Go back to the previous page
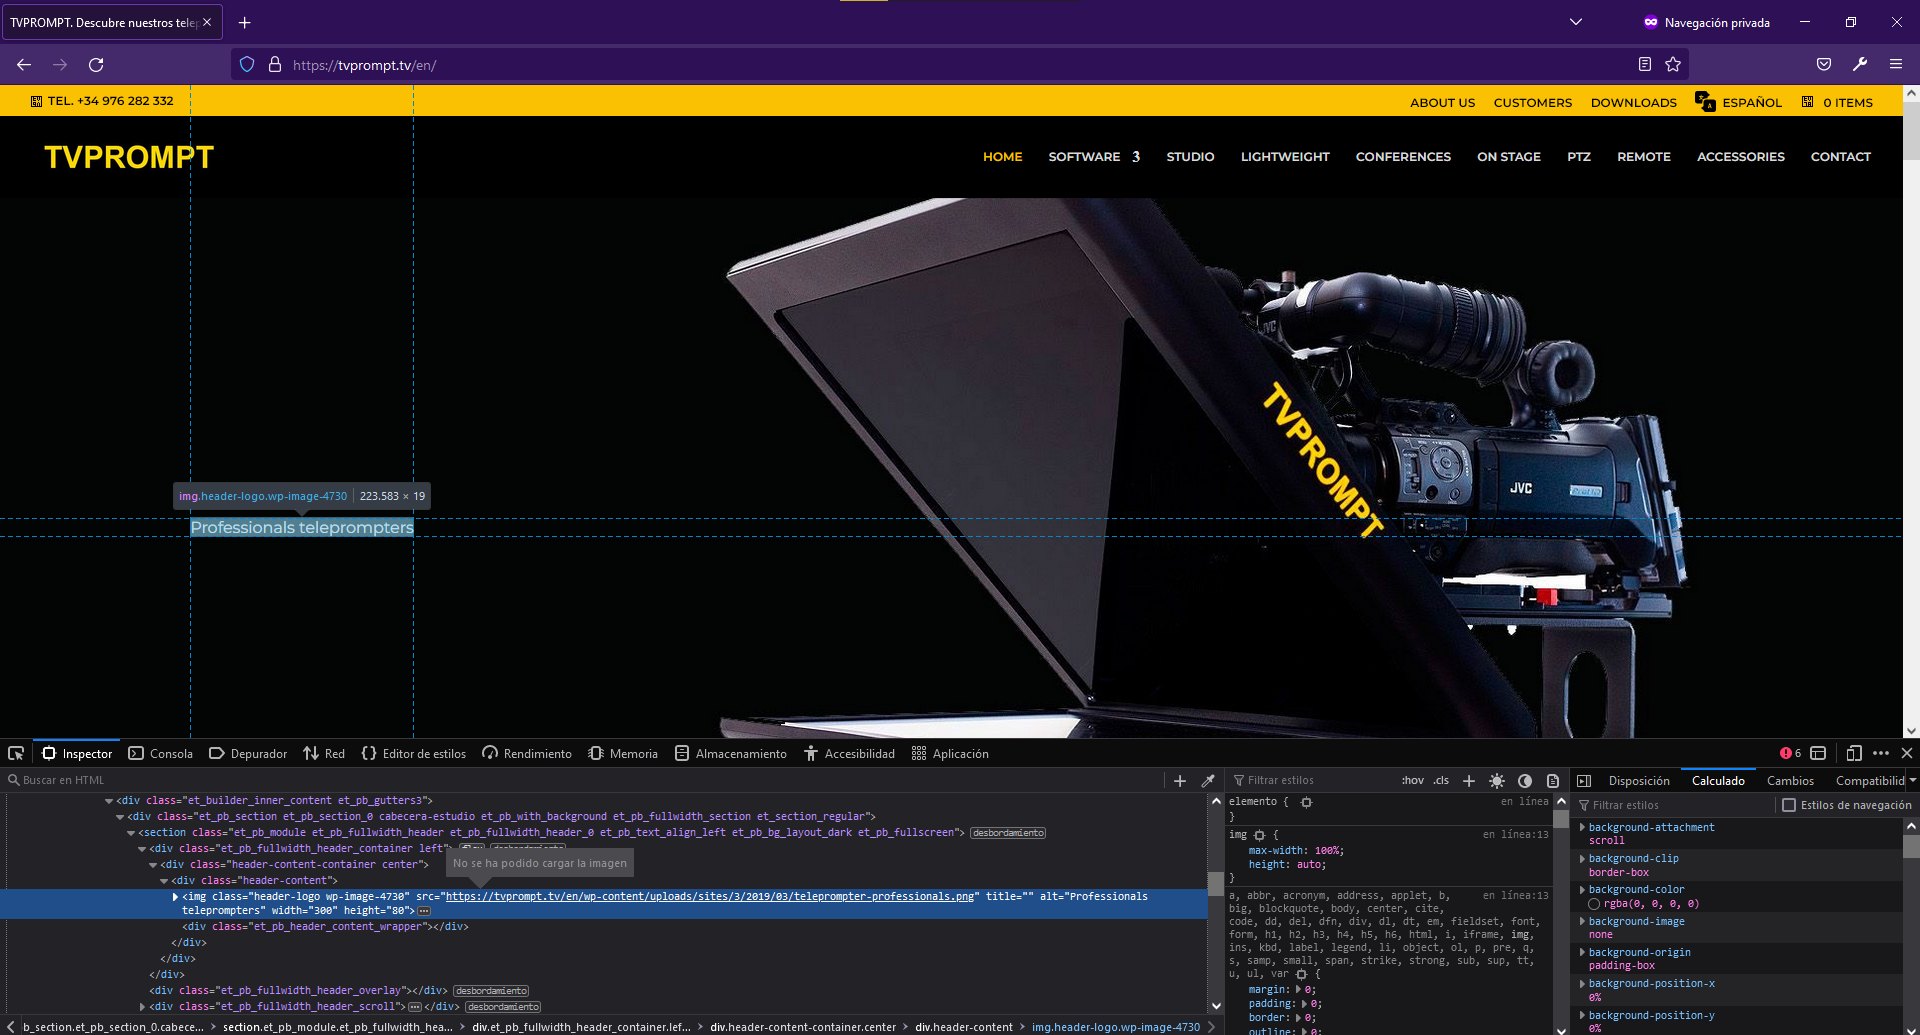1920x1035 pixels. click(24, 65)
